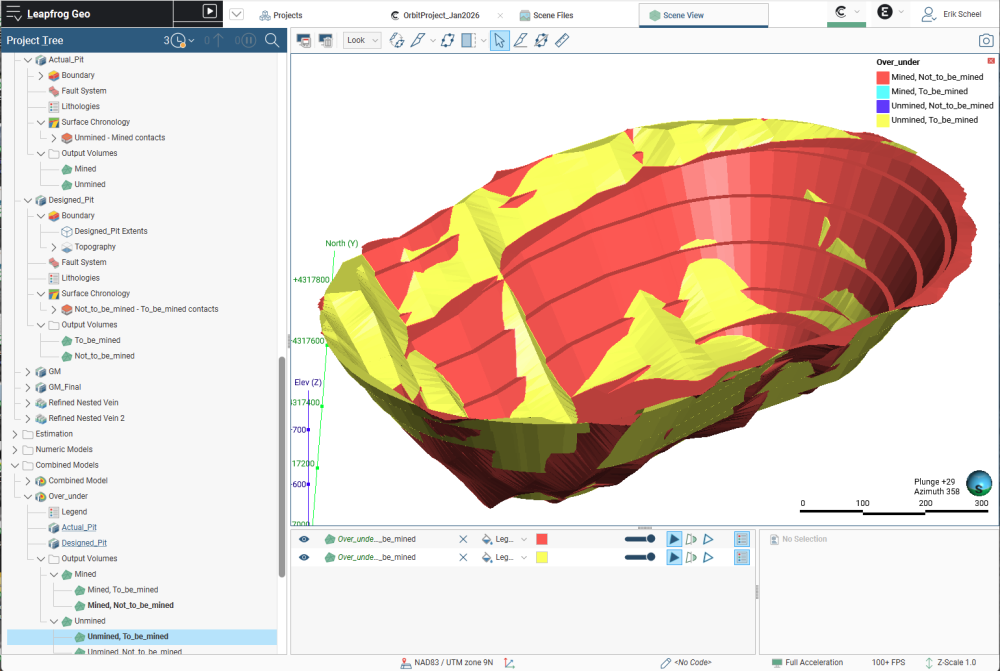
Task: Click the yellow colour swatch
Action: click(x=541, y=557)
